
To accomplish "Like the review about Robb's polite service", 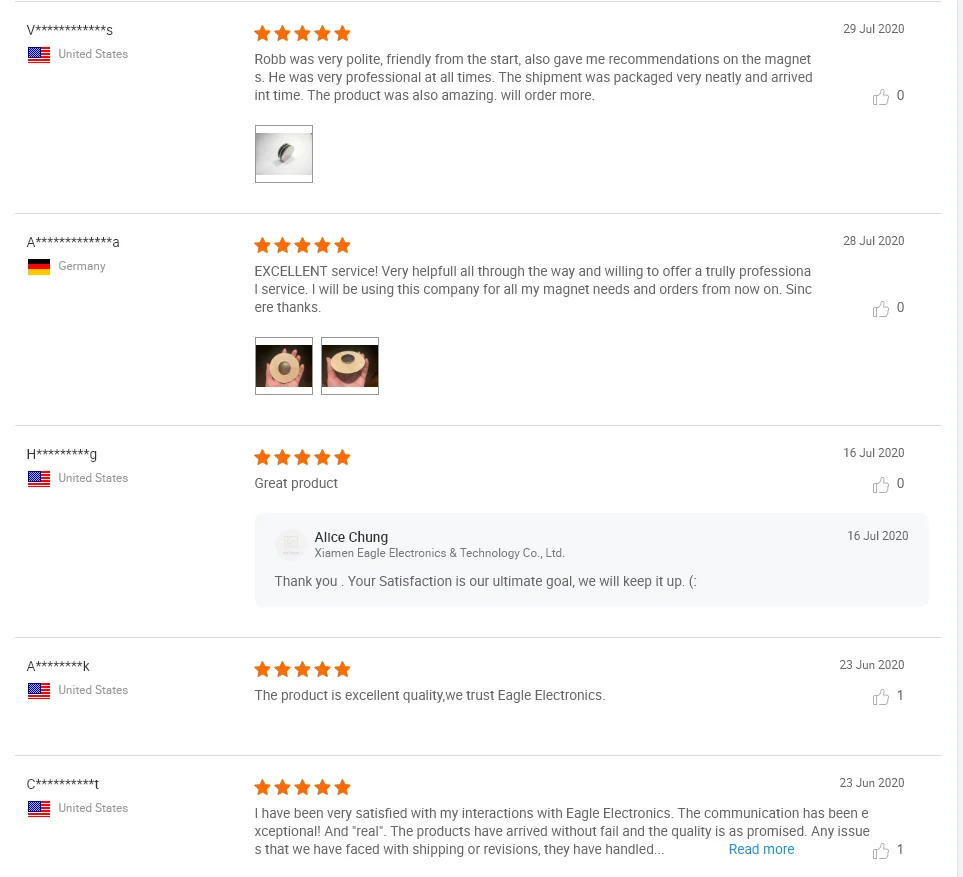I will (x=881, y=97).
